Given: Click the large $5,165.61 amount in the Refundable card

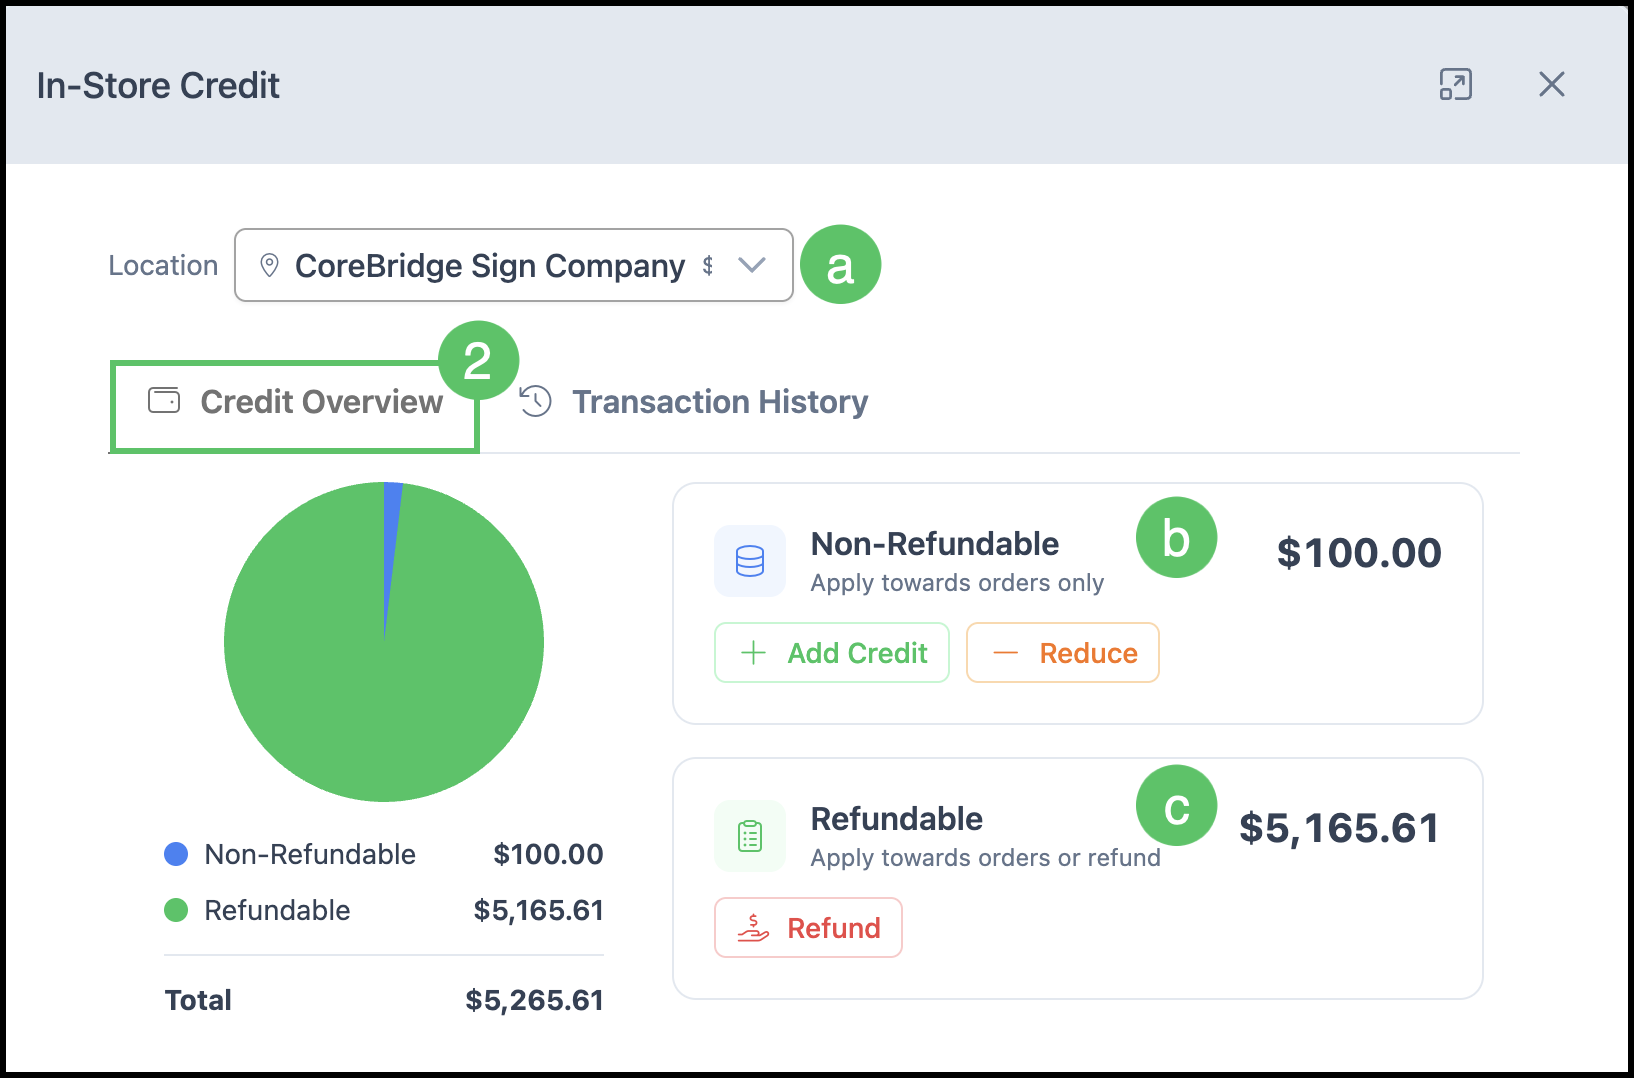Looking at the screenshot, I should tap(1339, 828).
